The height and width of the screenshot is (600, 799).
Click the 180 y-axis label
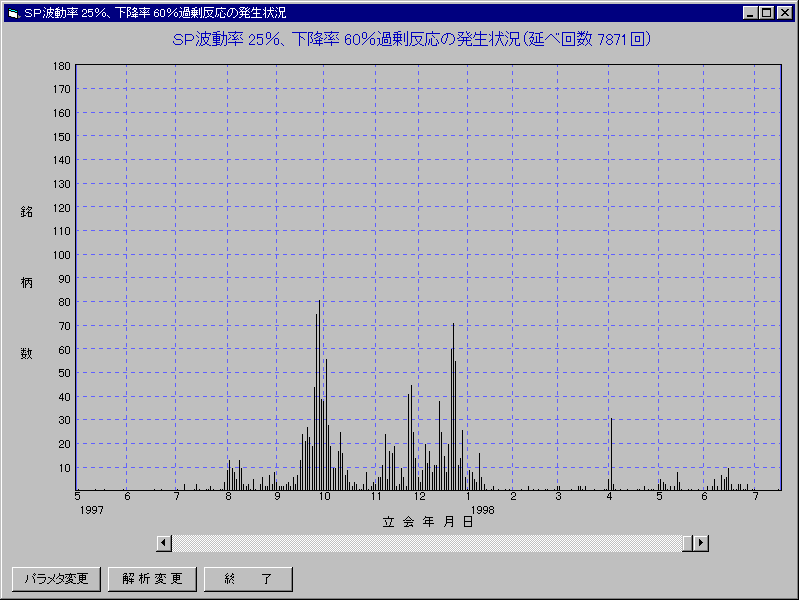61,66
